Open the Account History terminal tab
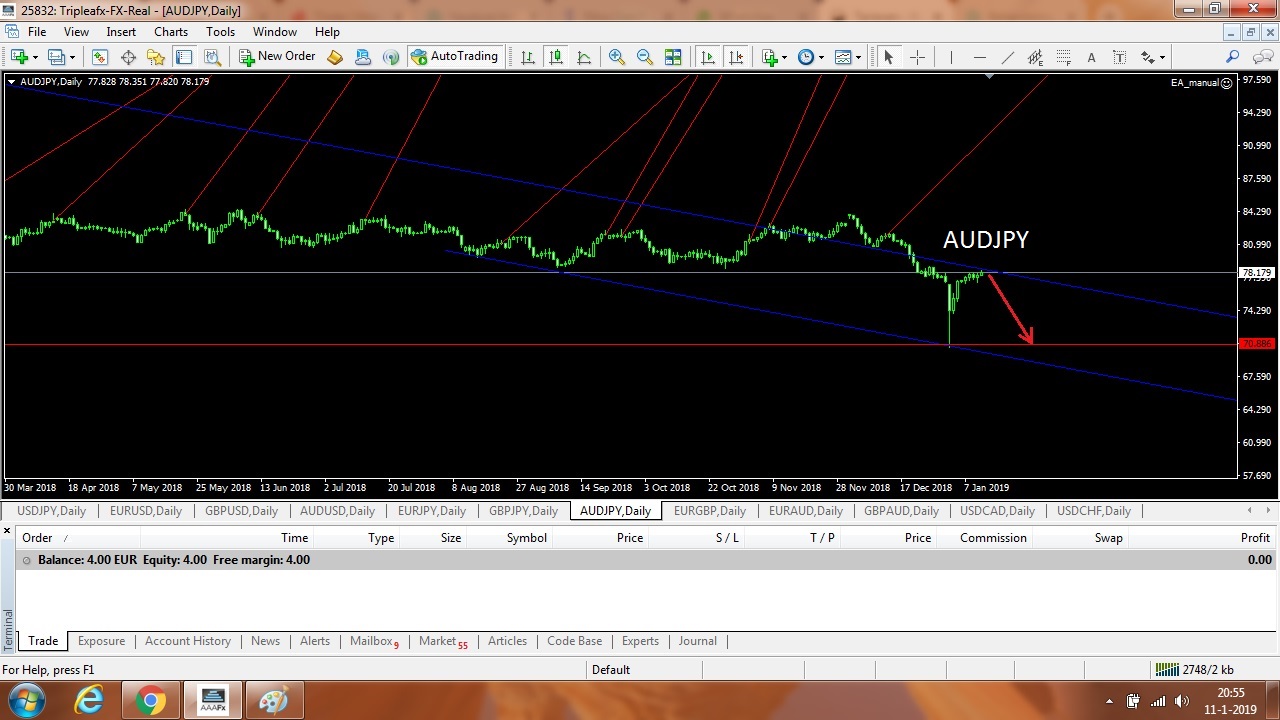This screenshot has height=720, width=1280. pyautogui.click(x=188, y=641)
